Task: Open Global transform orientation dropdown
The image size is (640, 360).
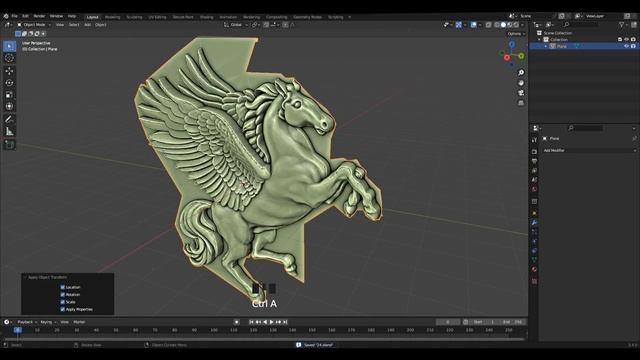Action: (x=236, y=25)
